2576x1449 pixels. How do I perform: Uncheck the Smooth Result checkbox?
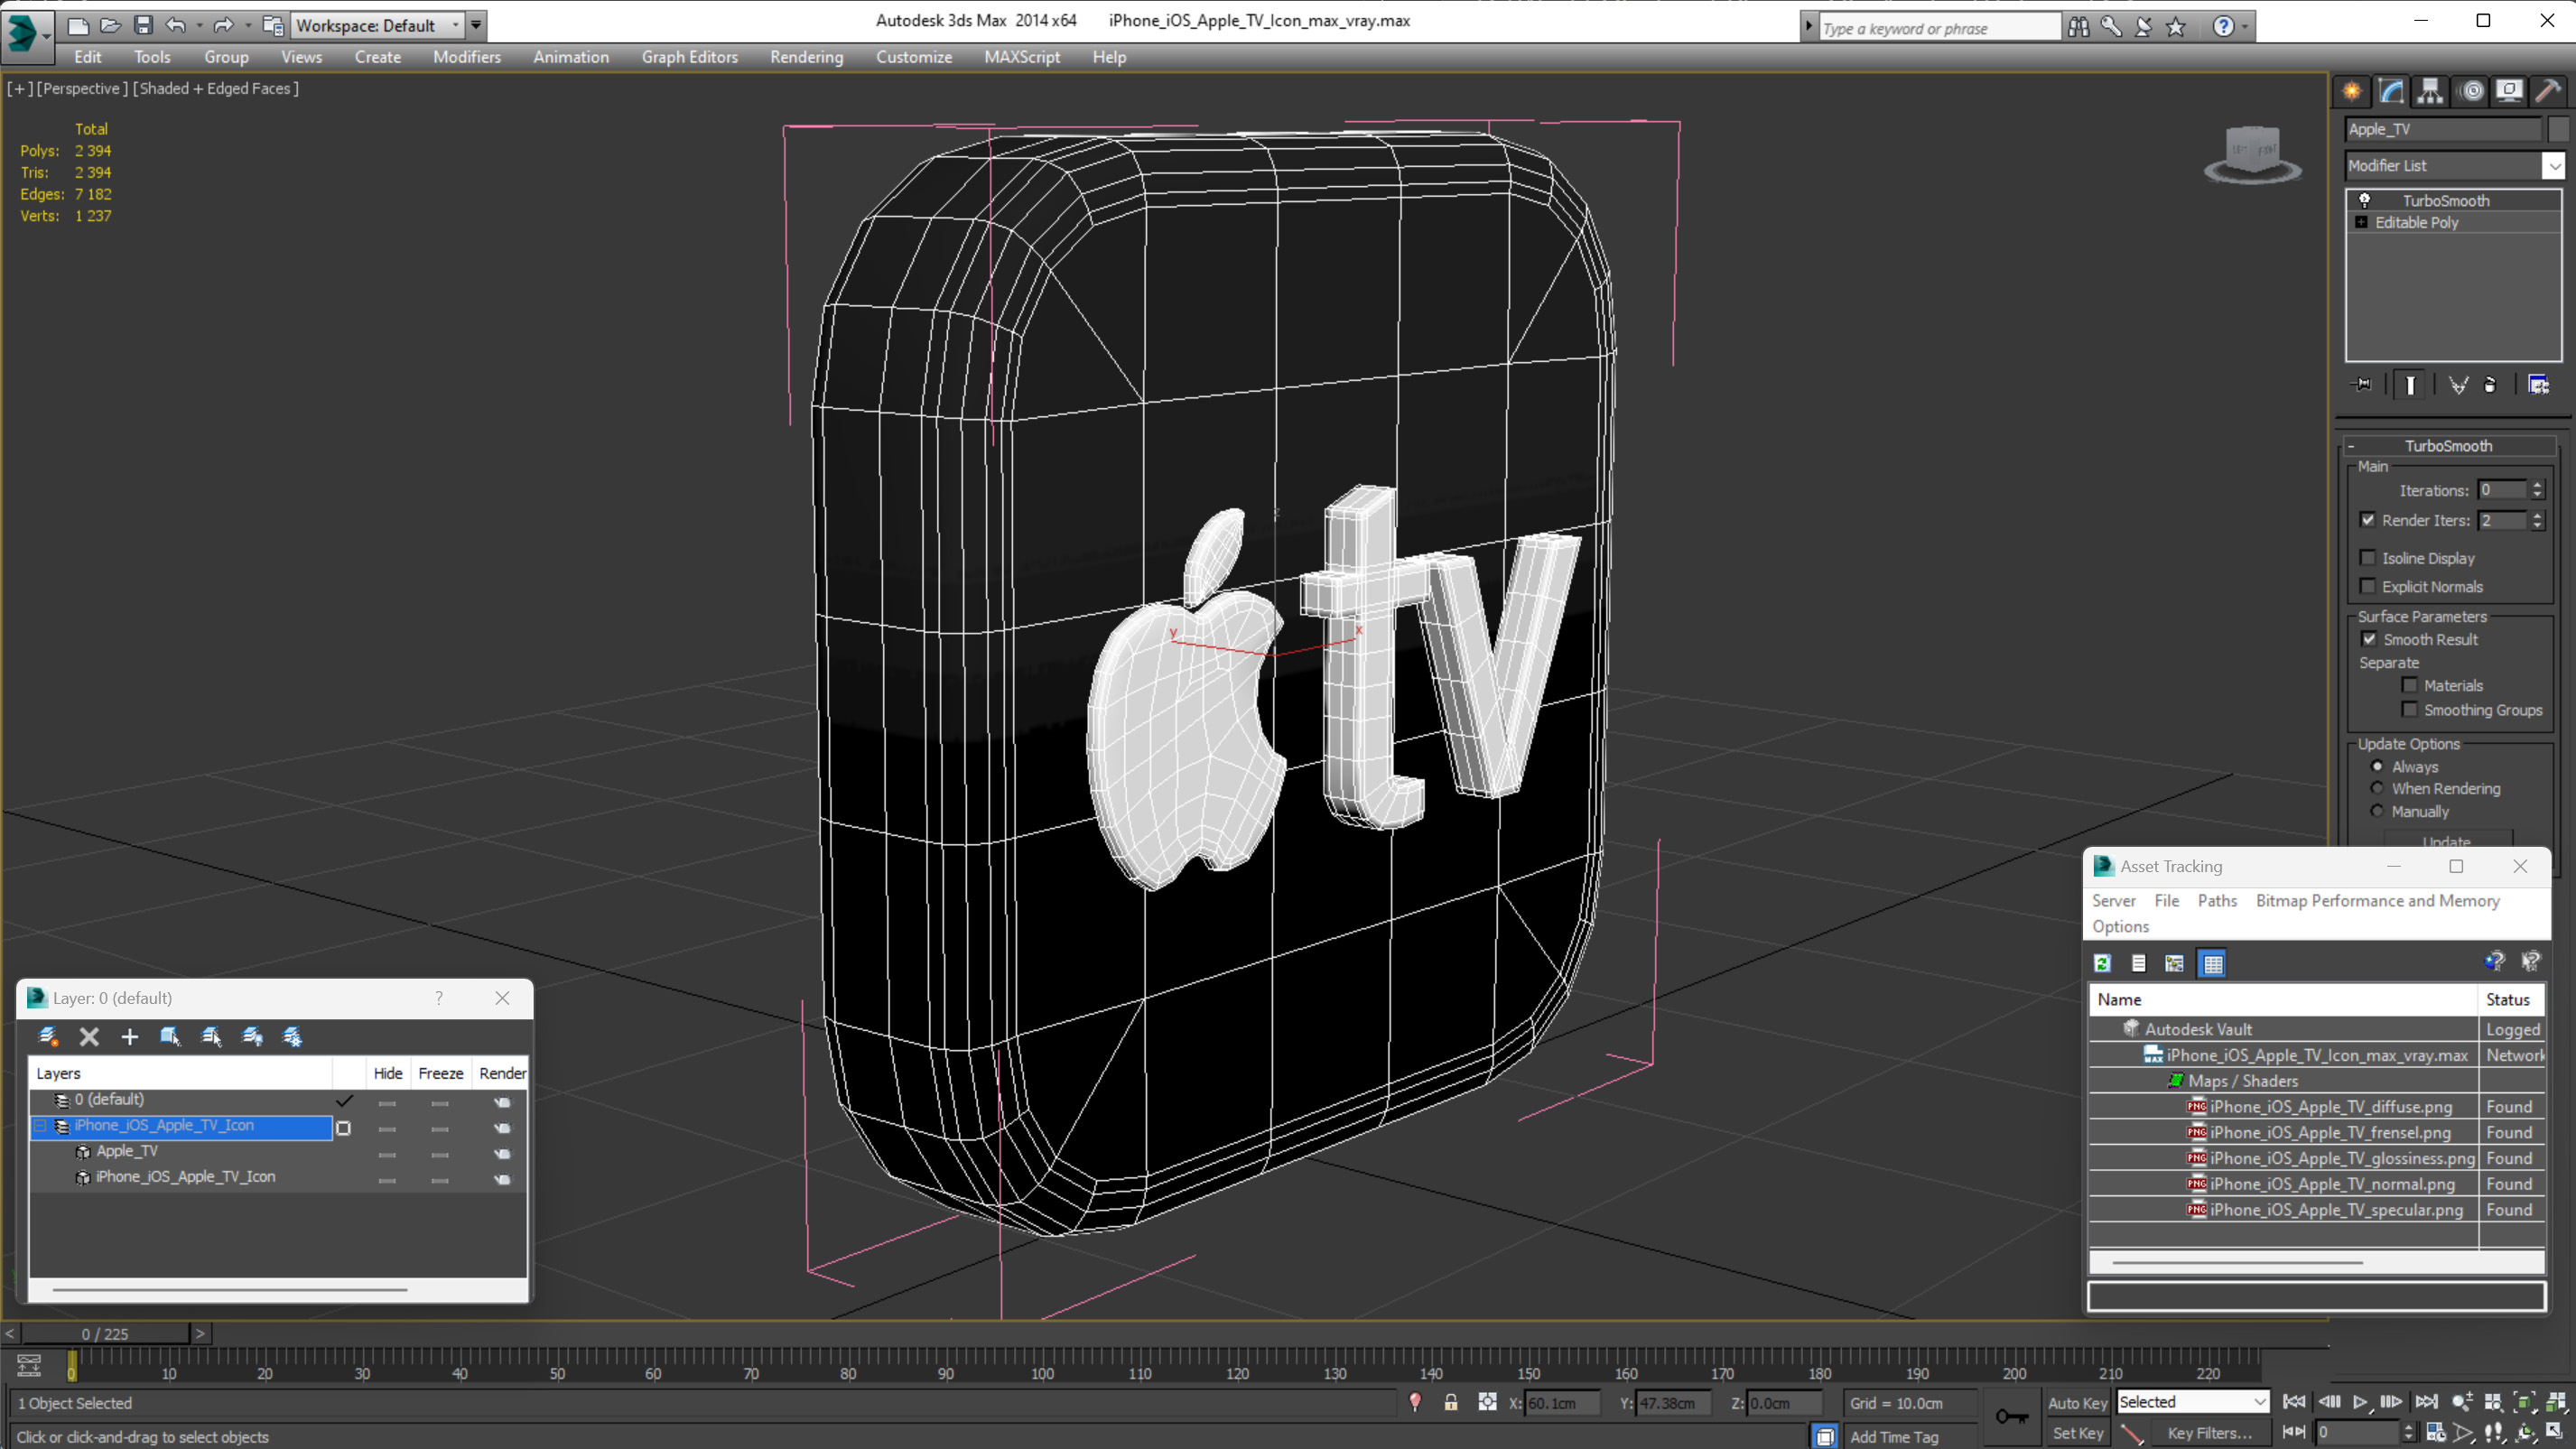2369,639
